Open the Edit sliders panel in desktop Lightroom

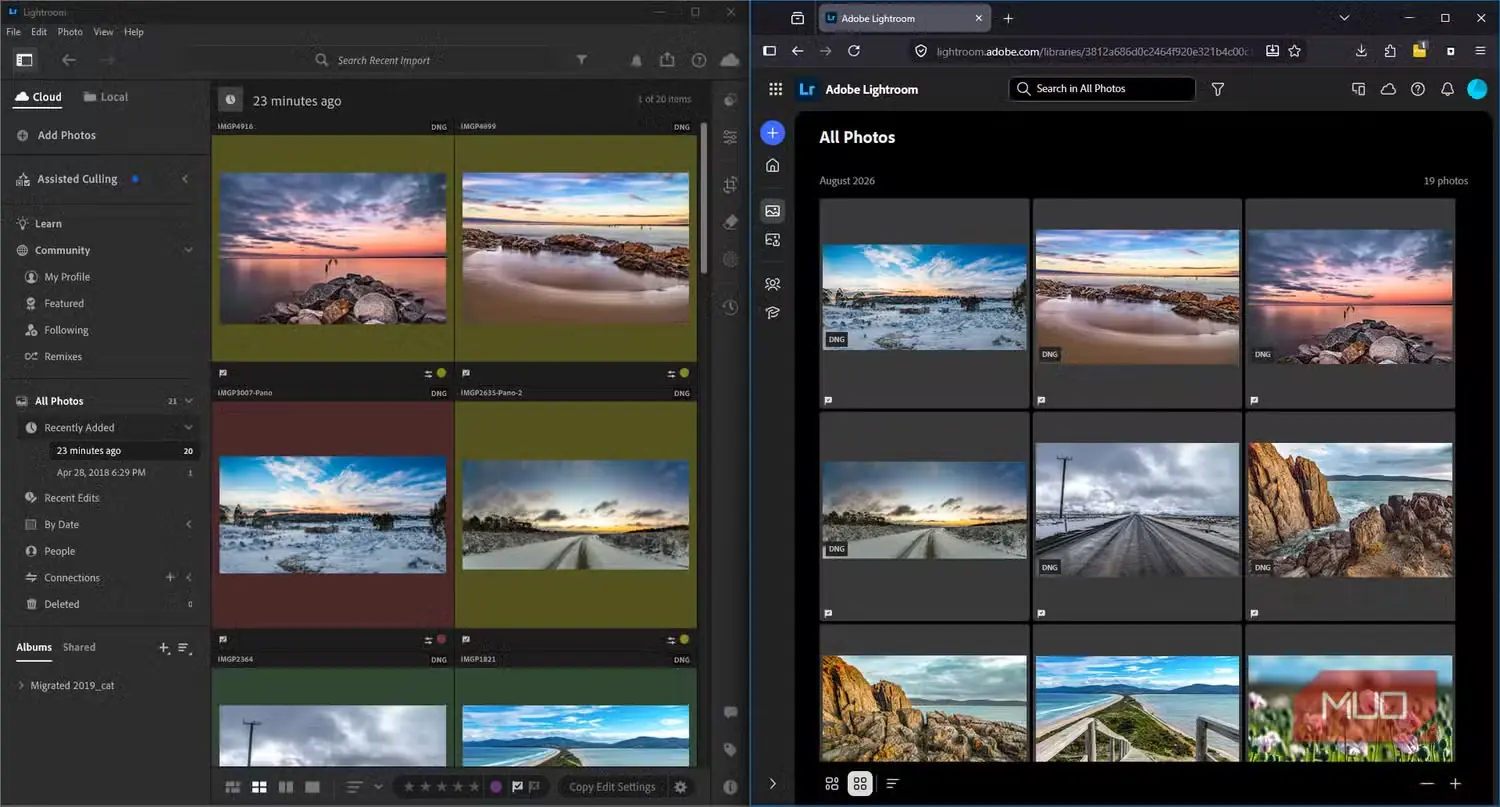click(731, 137)
